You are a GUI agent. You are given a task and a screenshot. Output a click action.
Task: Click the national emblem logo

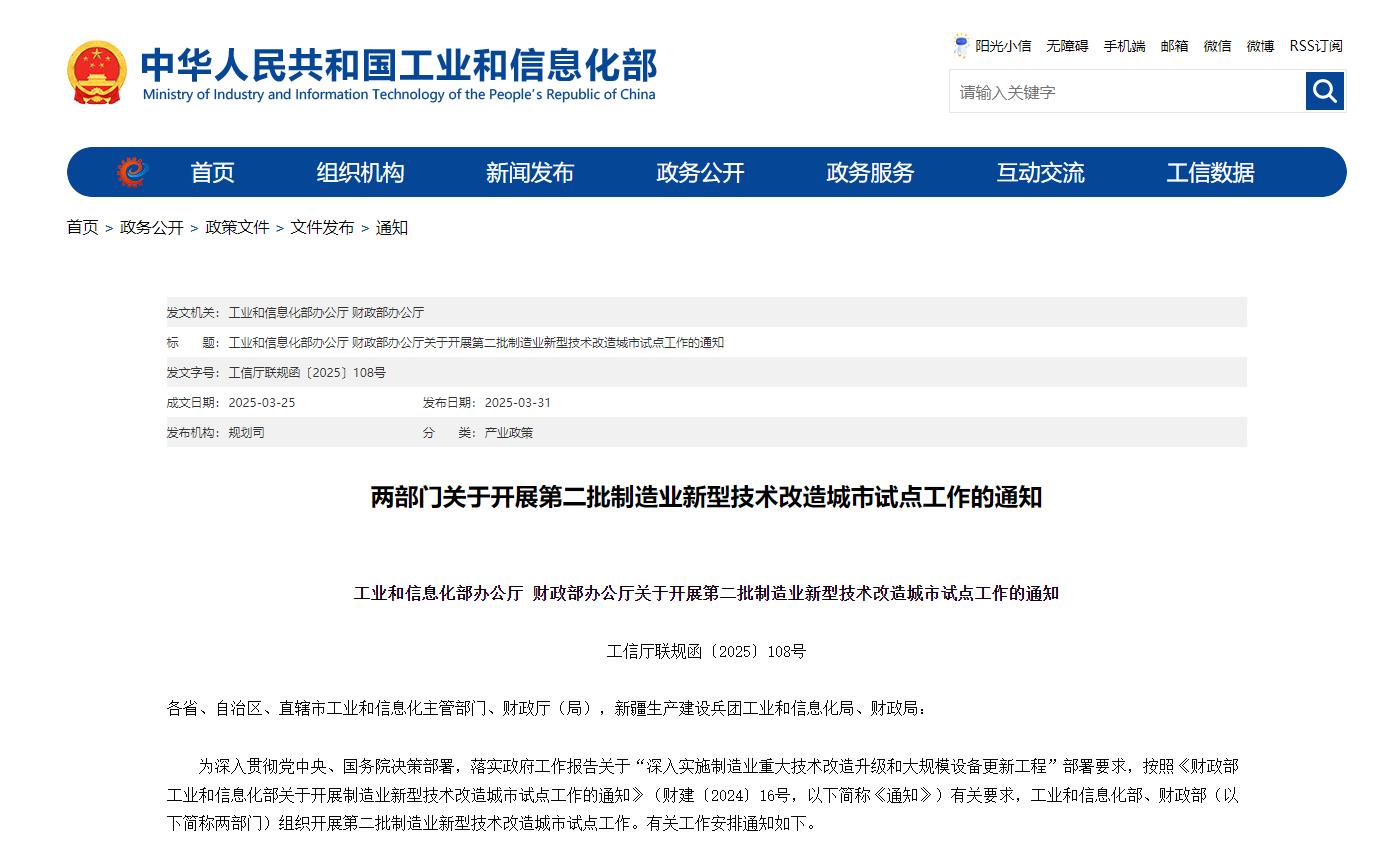tap(97, 72)
